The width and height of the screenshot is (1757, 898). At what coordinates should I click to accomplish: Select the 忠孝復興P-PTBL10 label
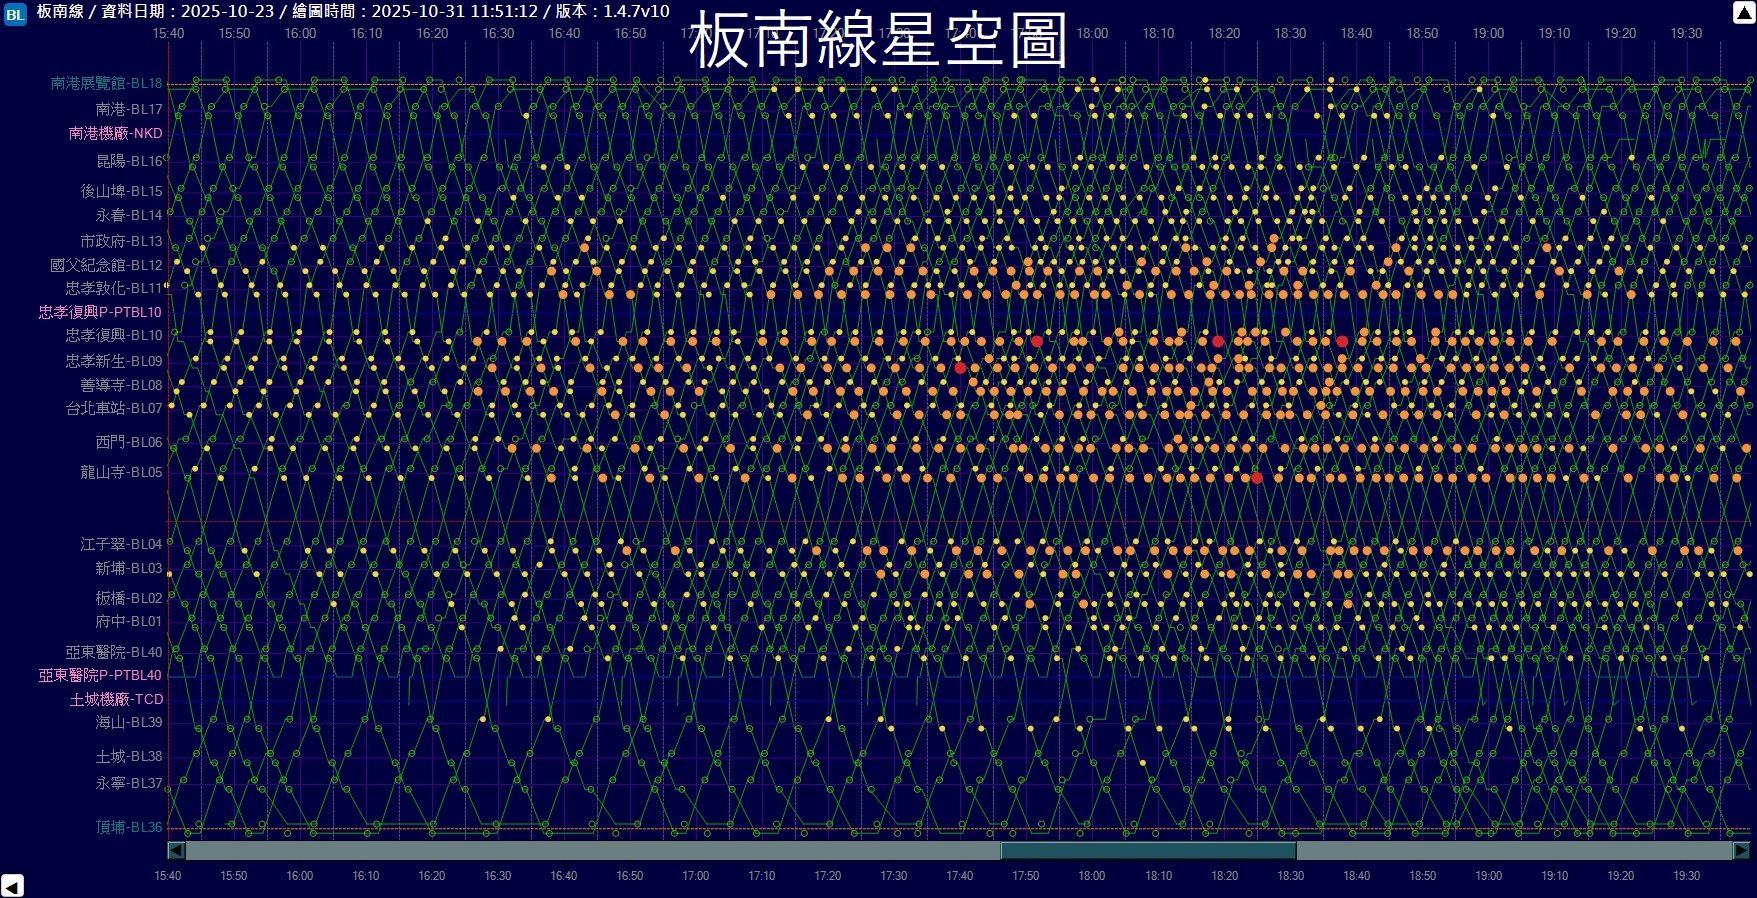pyautogui.click(x=100, y=312)
